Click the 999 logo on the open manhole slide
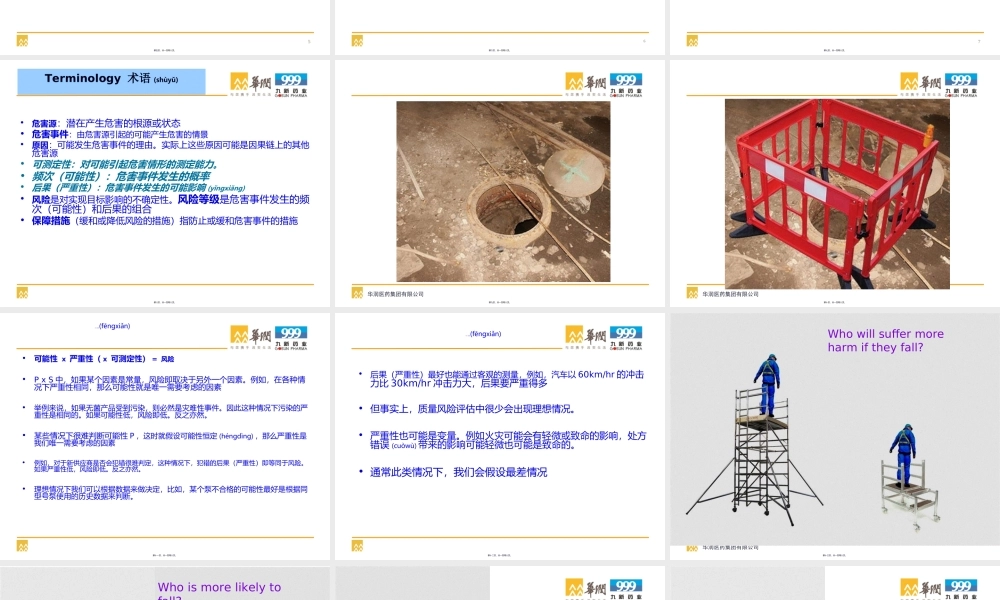Screen dimensions: 1000x600 628,81
